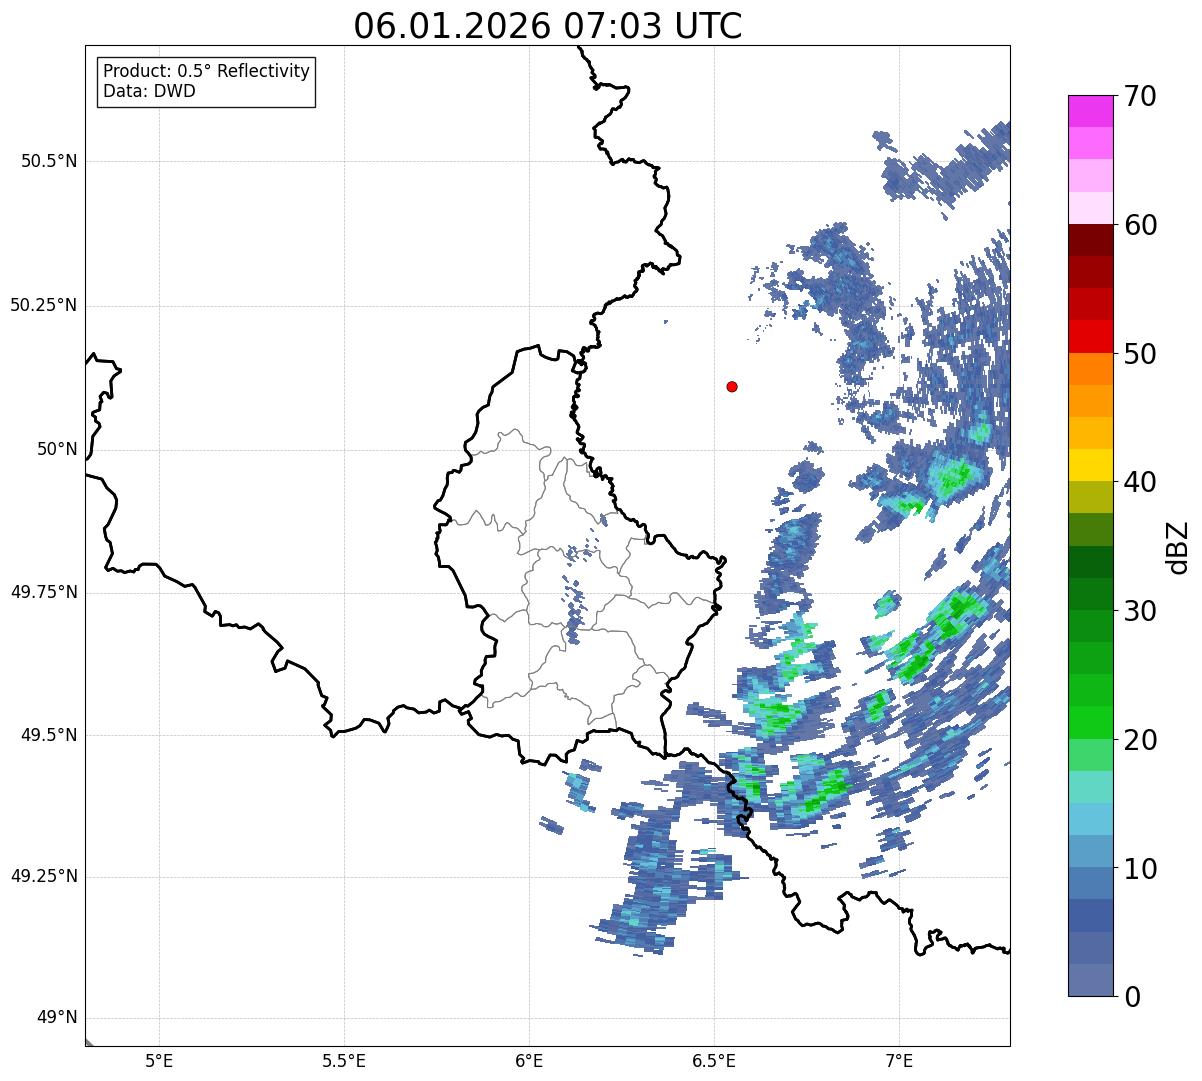Click the 0 tick label on colorbar
Screen dimensions: 1202x1081
pos(1132,997)
